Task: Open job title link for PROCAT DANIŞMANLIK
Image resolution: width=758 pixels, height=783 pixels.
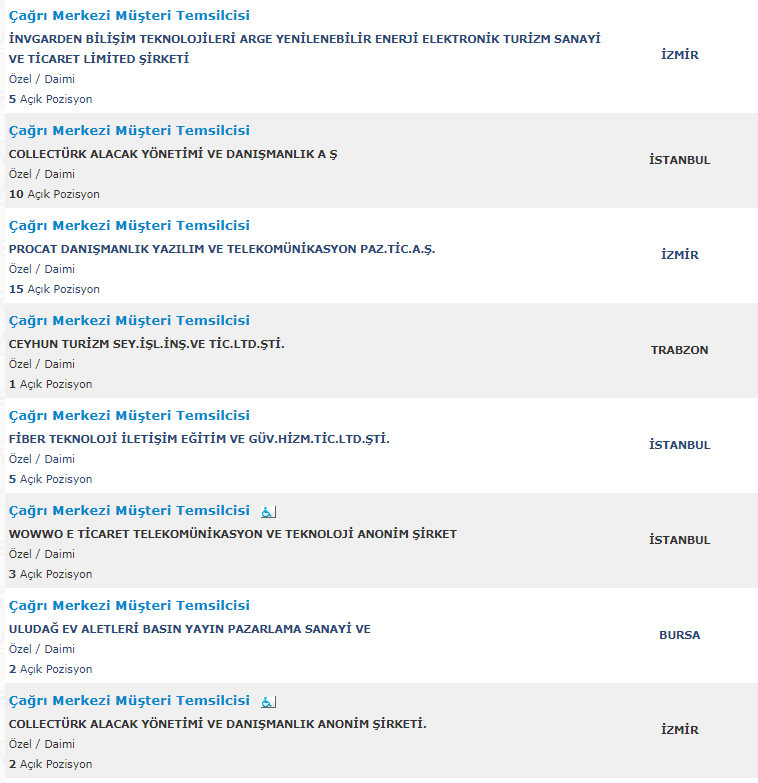Action: click(x=129, y=225)
